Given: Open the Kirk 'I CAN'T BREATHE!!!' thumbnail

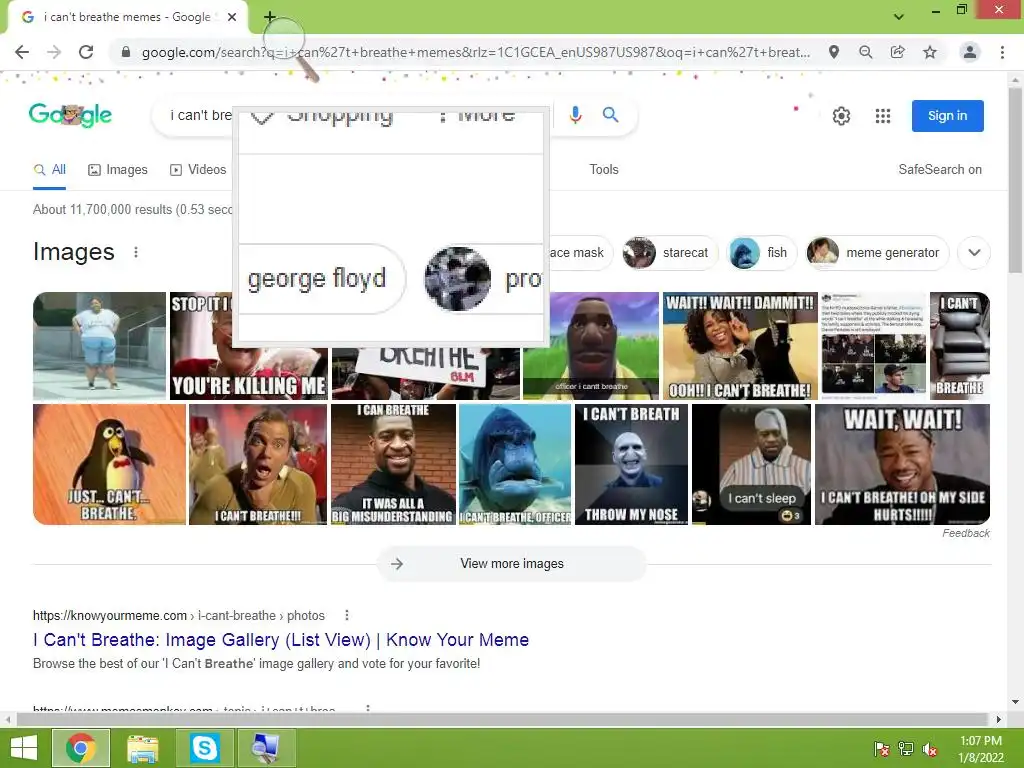Looking at the screenshot, I should click(258, 464).
